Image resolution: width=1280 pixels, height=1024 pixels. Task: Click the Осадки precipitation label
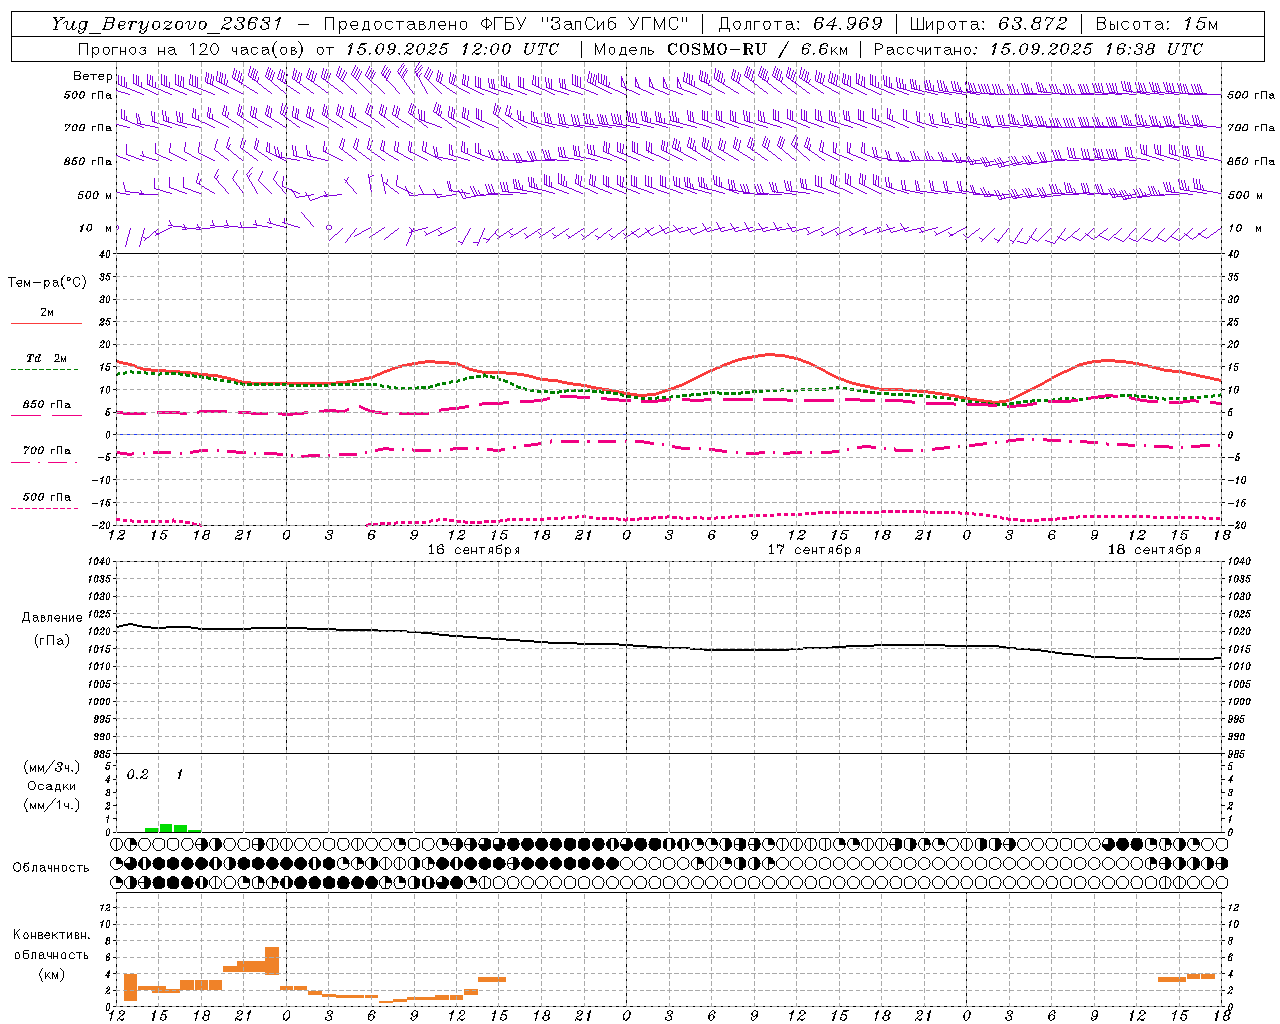point(52,786)
